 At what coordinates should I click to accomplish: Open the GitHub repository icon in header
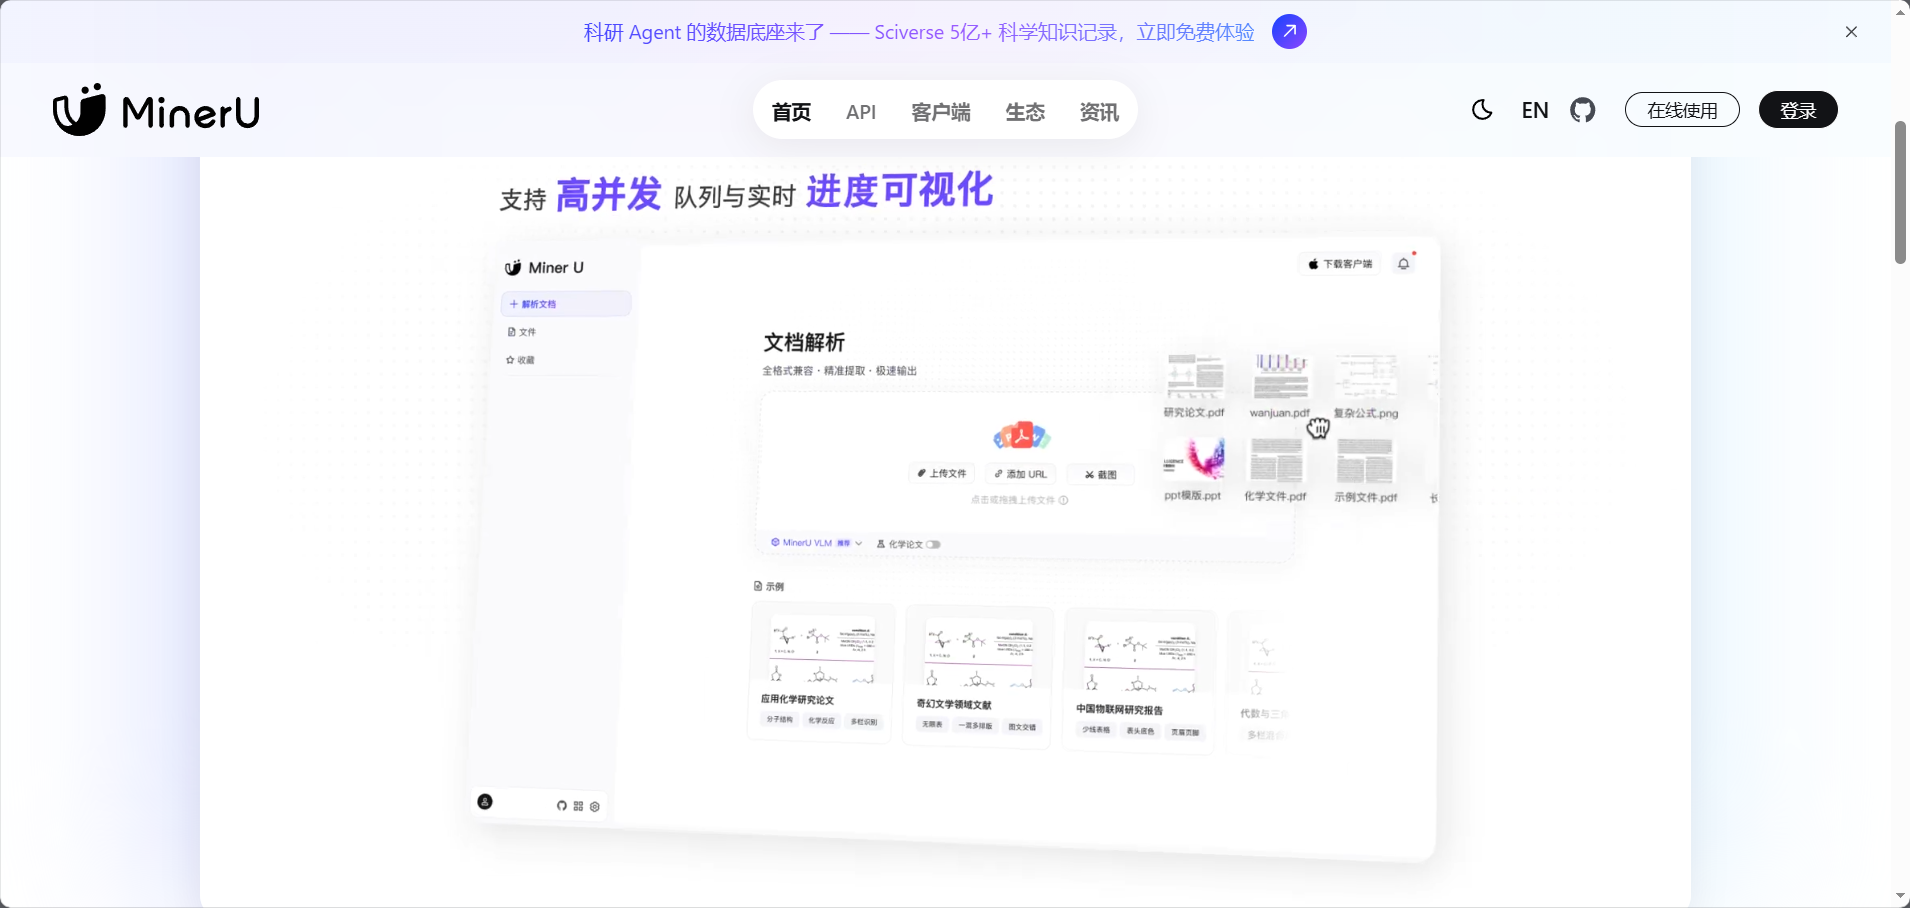pyautogui.click(x=1583, y=110)
